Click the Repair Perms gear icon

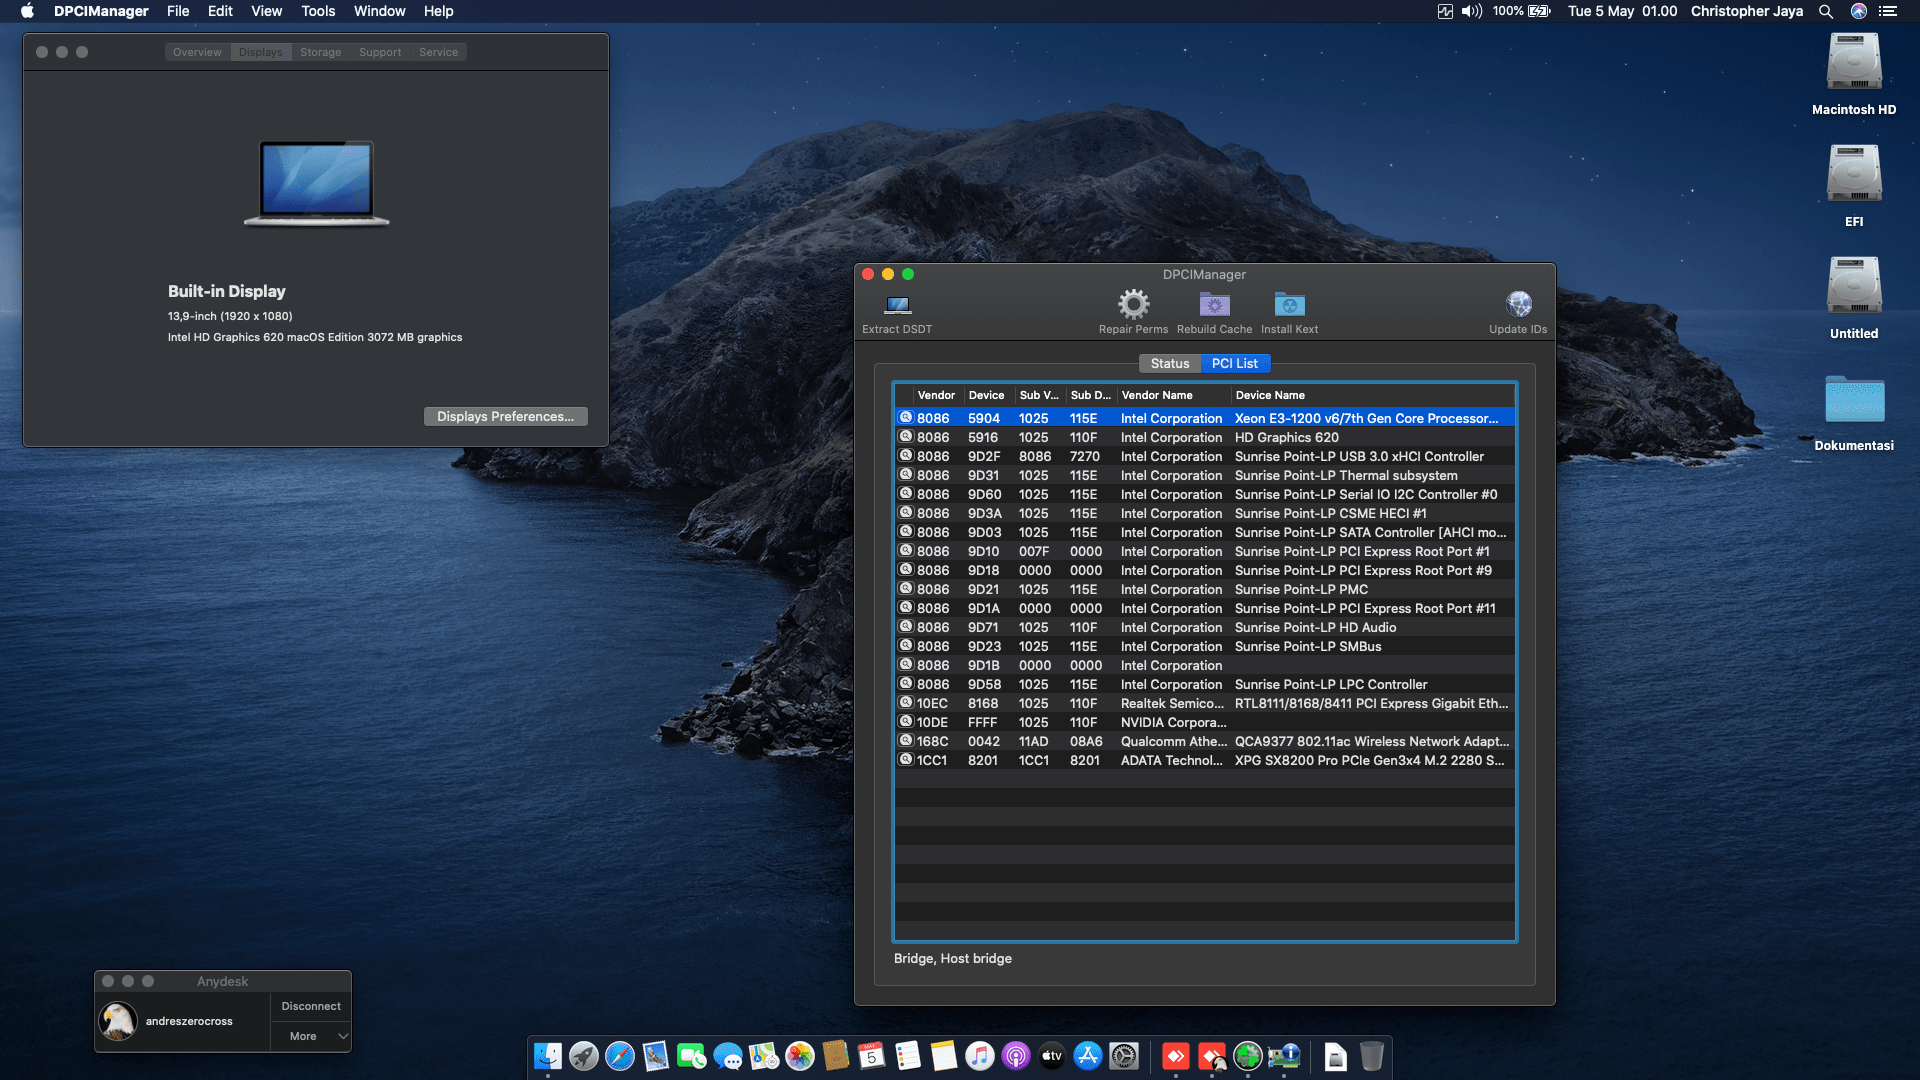(1133, 304)
